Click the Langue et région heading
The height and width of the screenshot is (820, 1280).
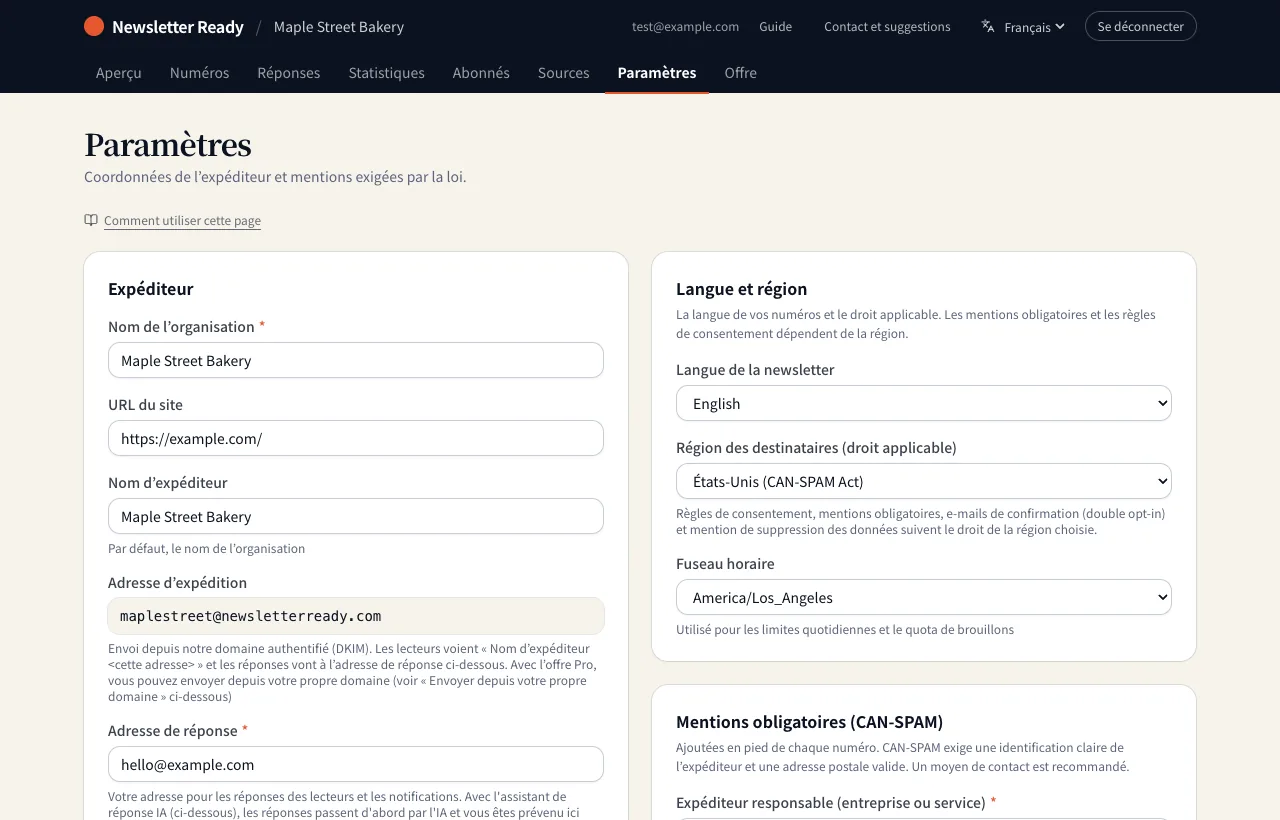[x=742, y=289]
